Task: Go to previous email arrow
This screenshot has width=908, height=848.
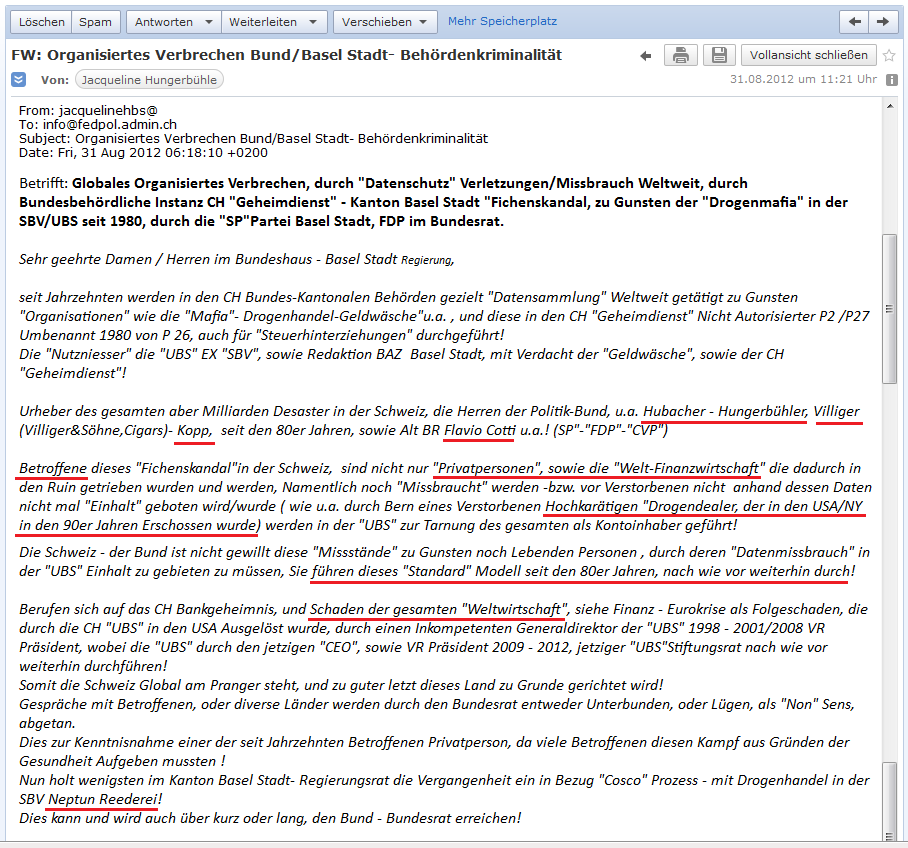Action: point(855,21)
